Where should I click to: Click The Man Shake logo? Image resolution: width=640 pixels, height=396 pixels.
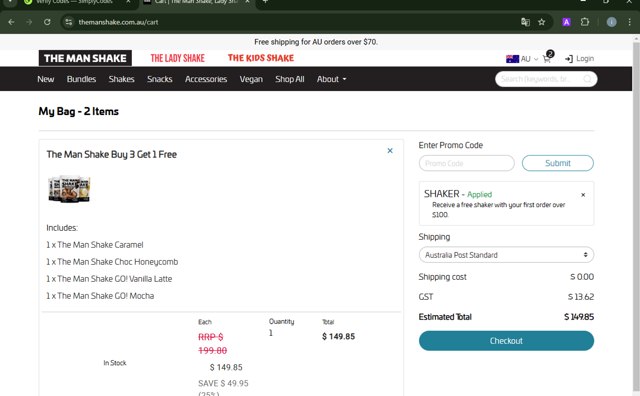click(x=85, y=58)
